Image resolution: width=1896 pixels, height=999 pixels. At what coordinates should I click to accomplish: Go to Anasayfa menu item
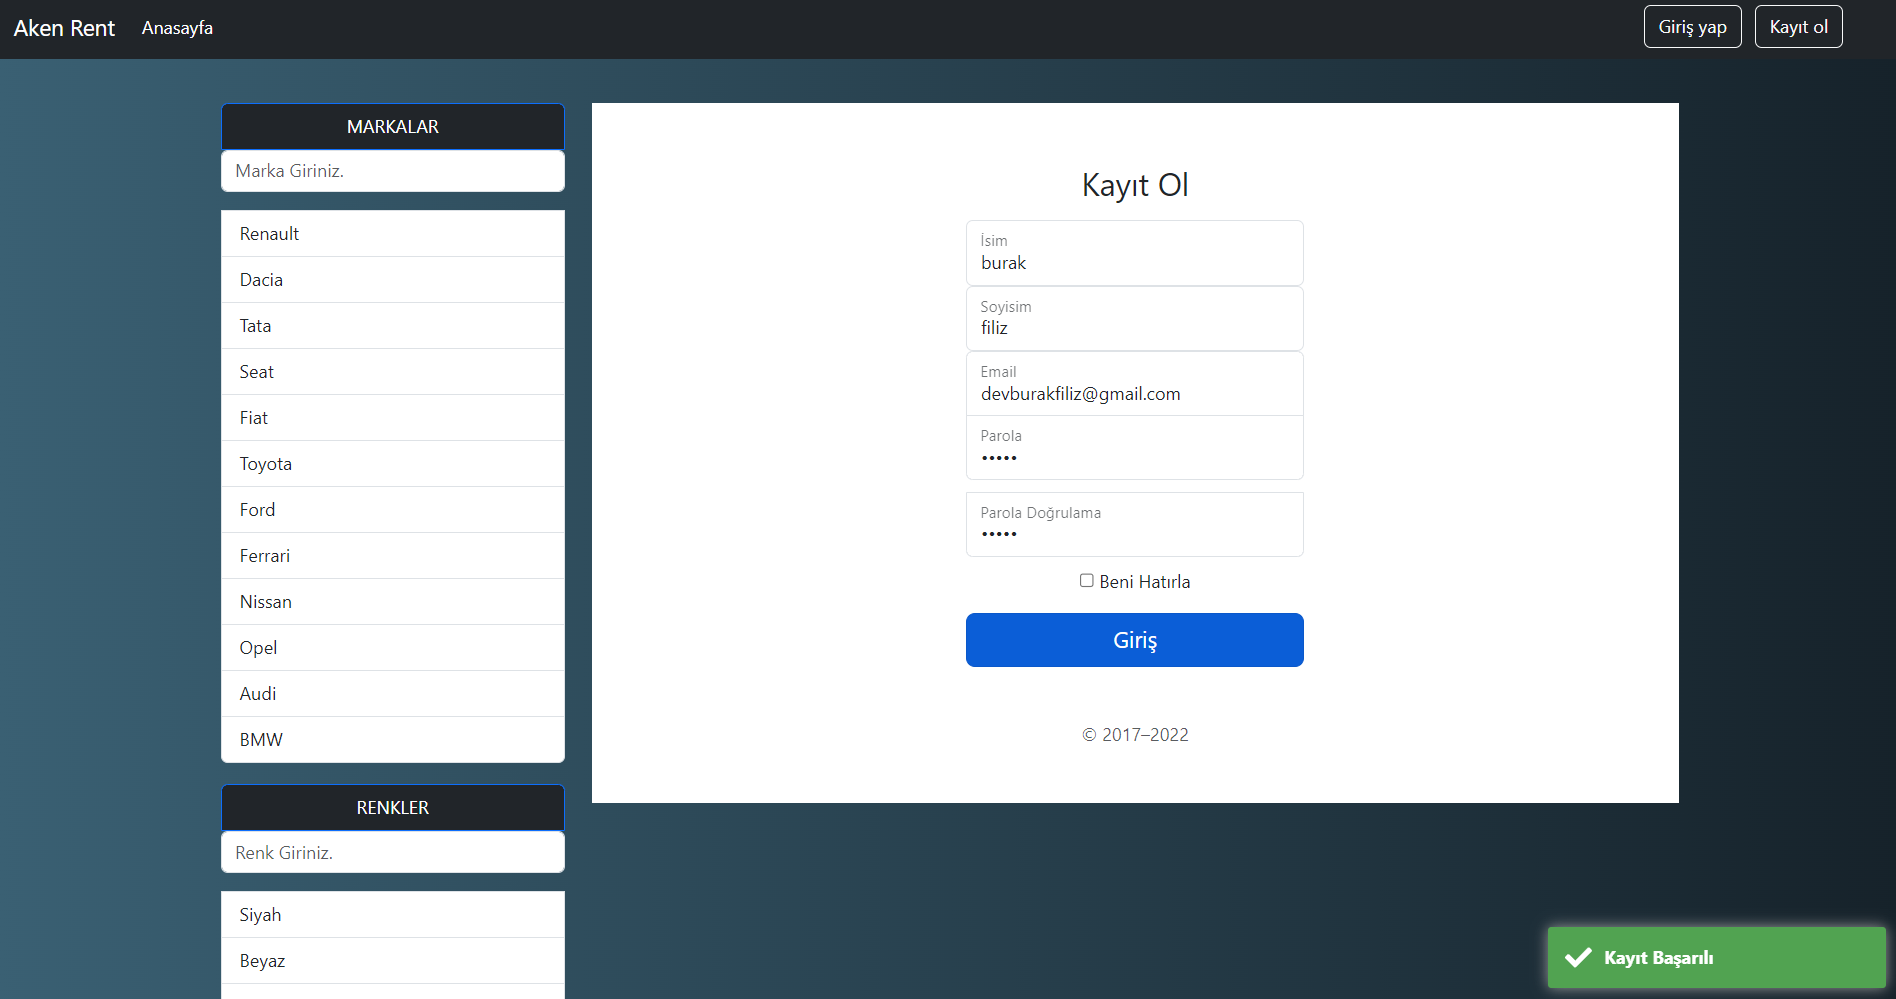tap(177, 28)
